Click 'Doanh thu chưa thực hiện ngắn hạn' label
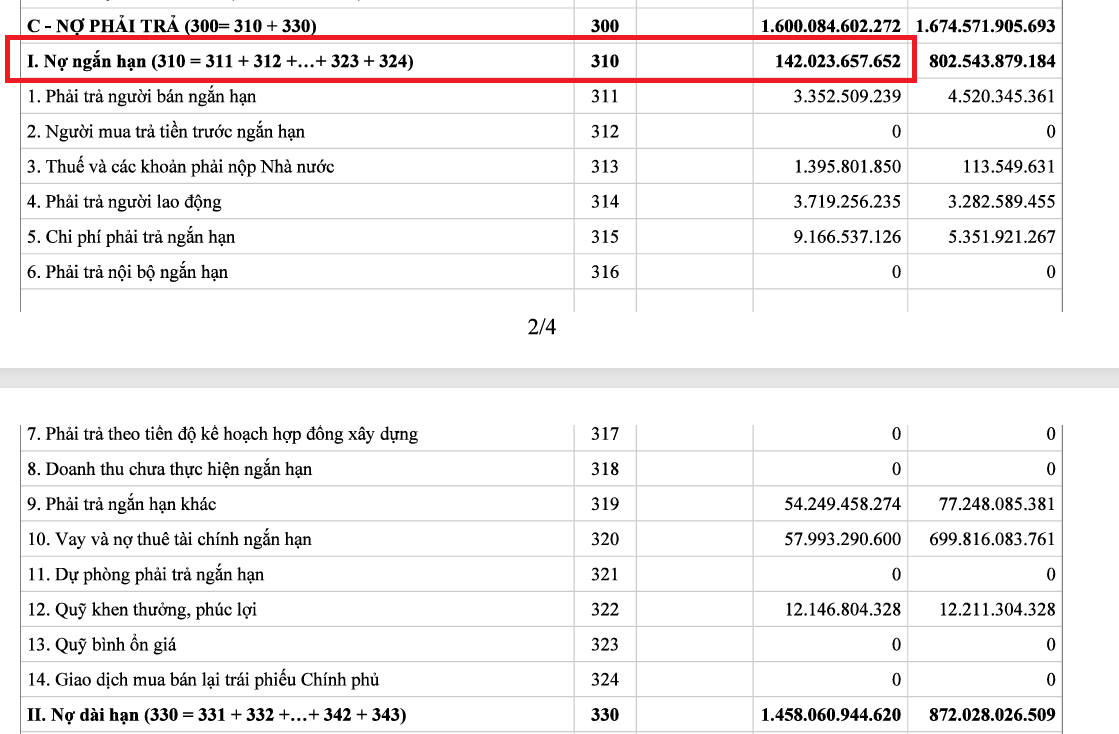This screenshot has height=734, width=1119. coord(170,469)
